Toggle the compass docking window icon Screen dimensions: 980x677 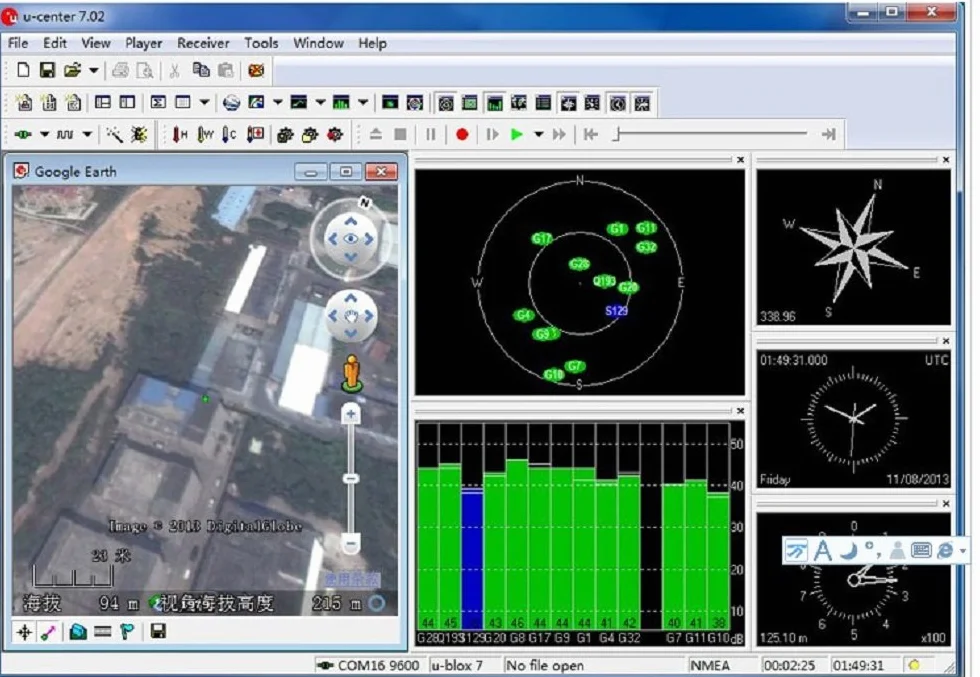568,103
